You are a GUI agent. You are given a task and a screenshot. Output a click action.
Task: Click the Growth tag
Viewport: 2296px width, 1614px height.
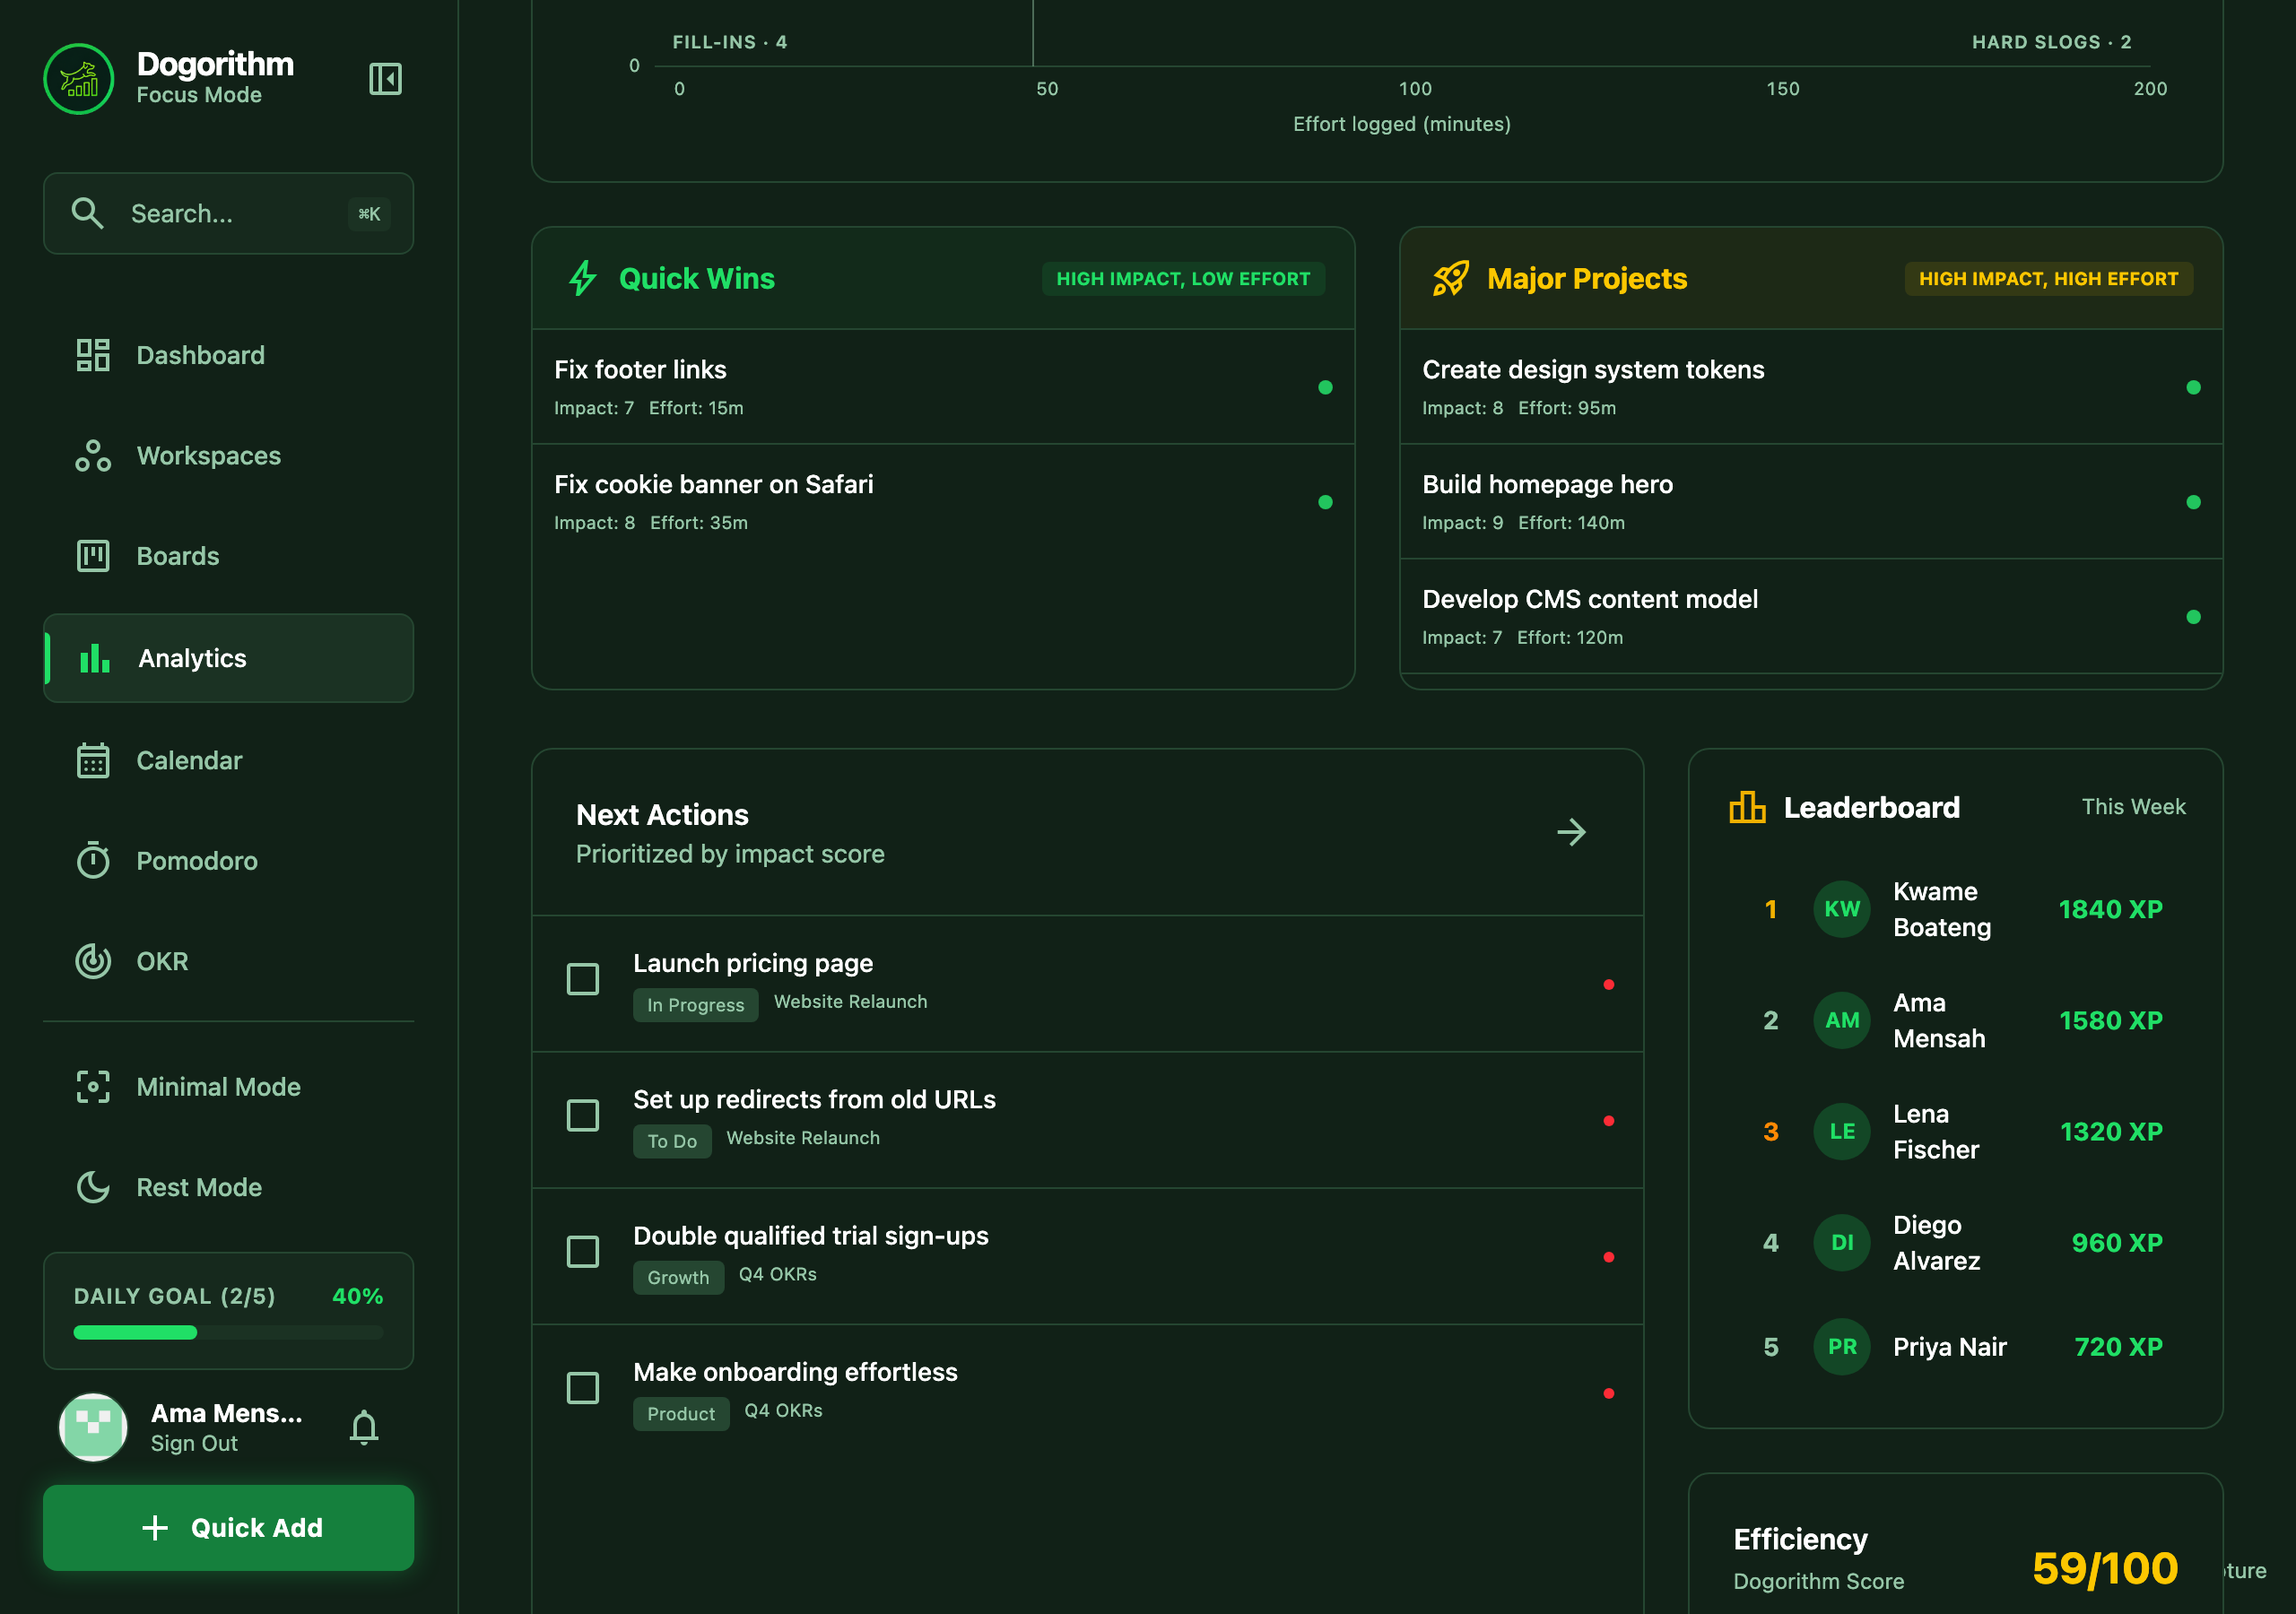(x=678, y=1278)
